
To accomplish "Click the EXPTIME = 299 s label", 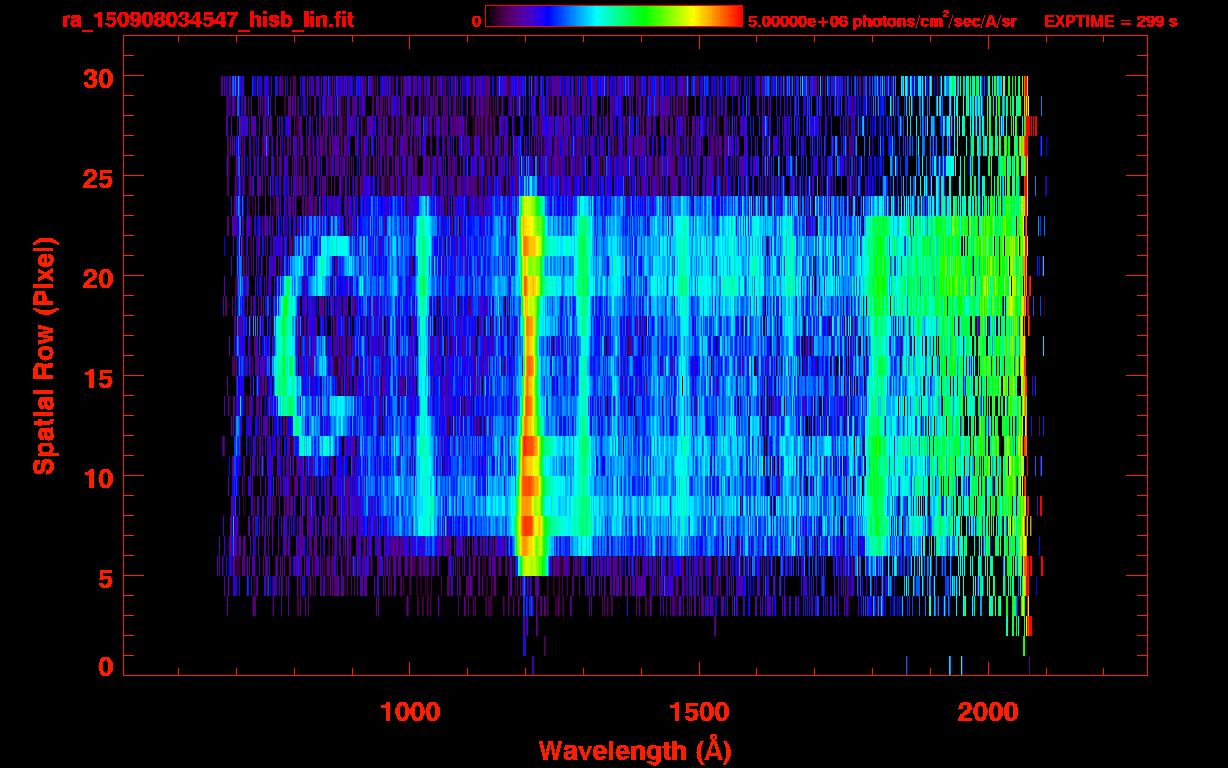I will [x=1110, y=21].
